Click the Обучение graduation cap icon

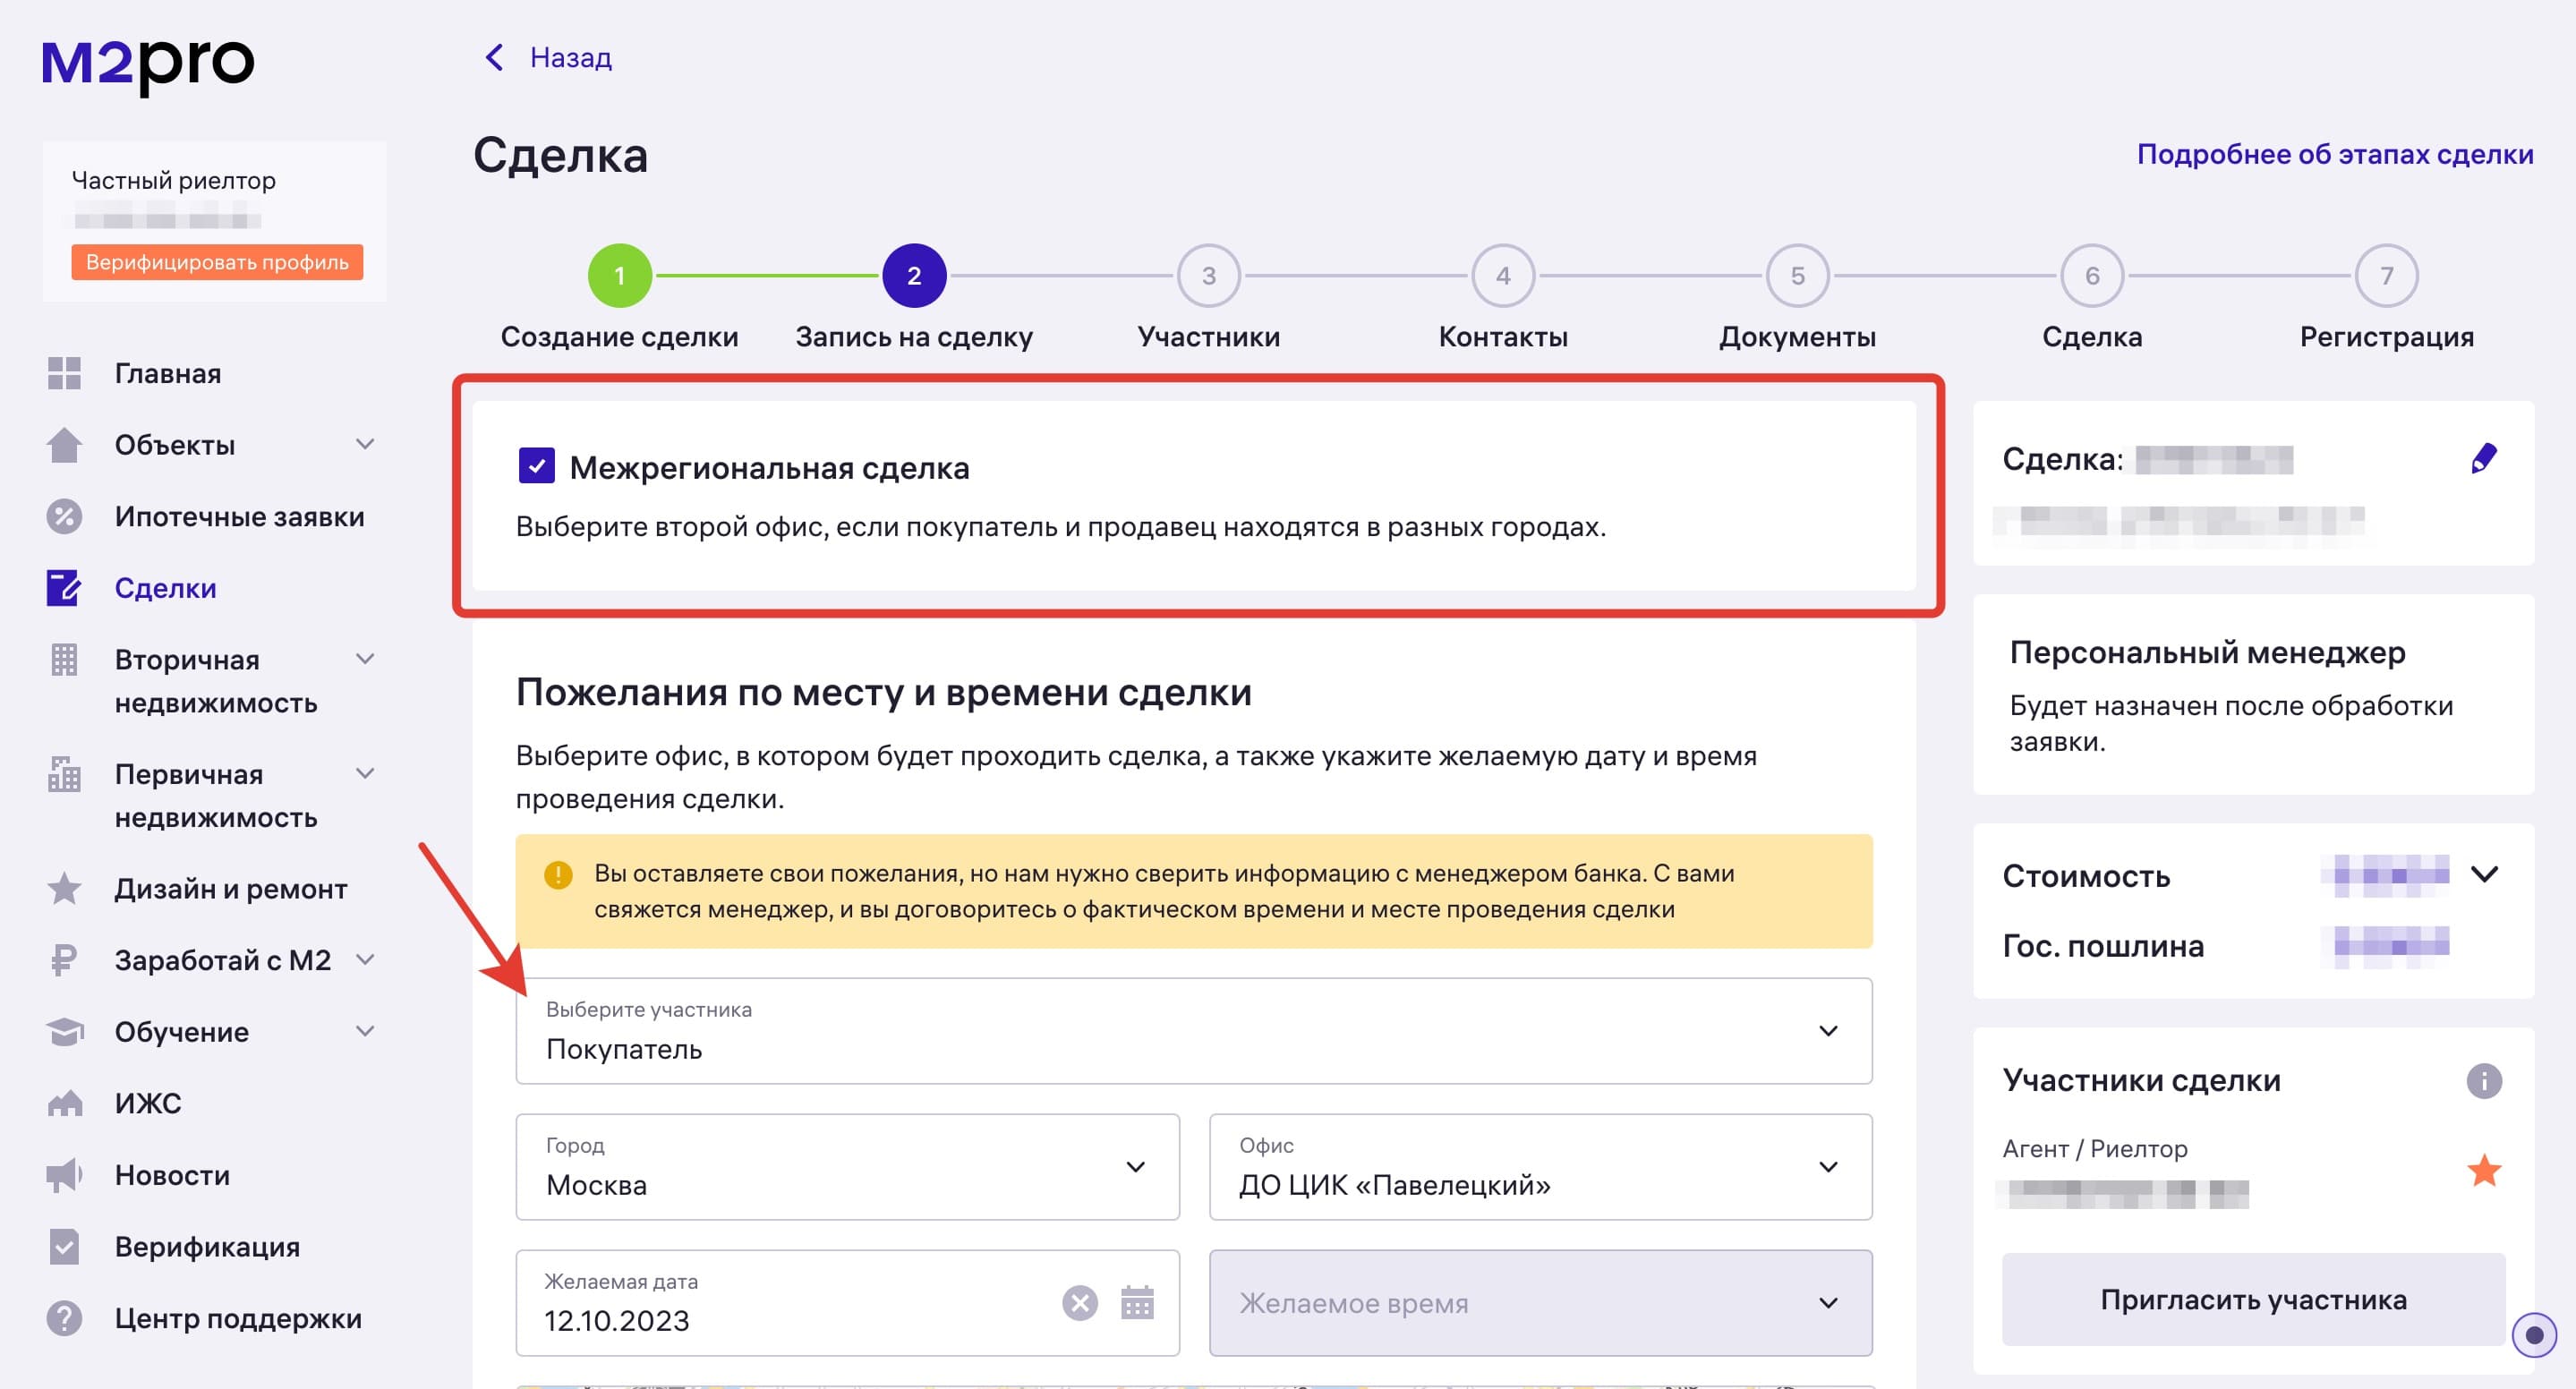[x=64, y=1032]
